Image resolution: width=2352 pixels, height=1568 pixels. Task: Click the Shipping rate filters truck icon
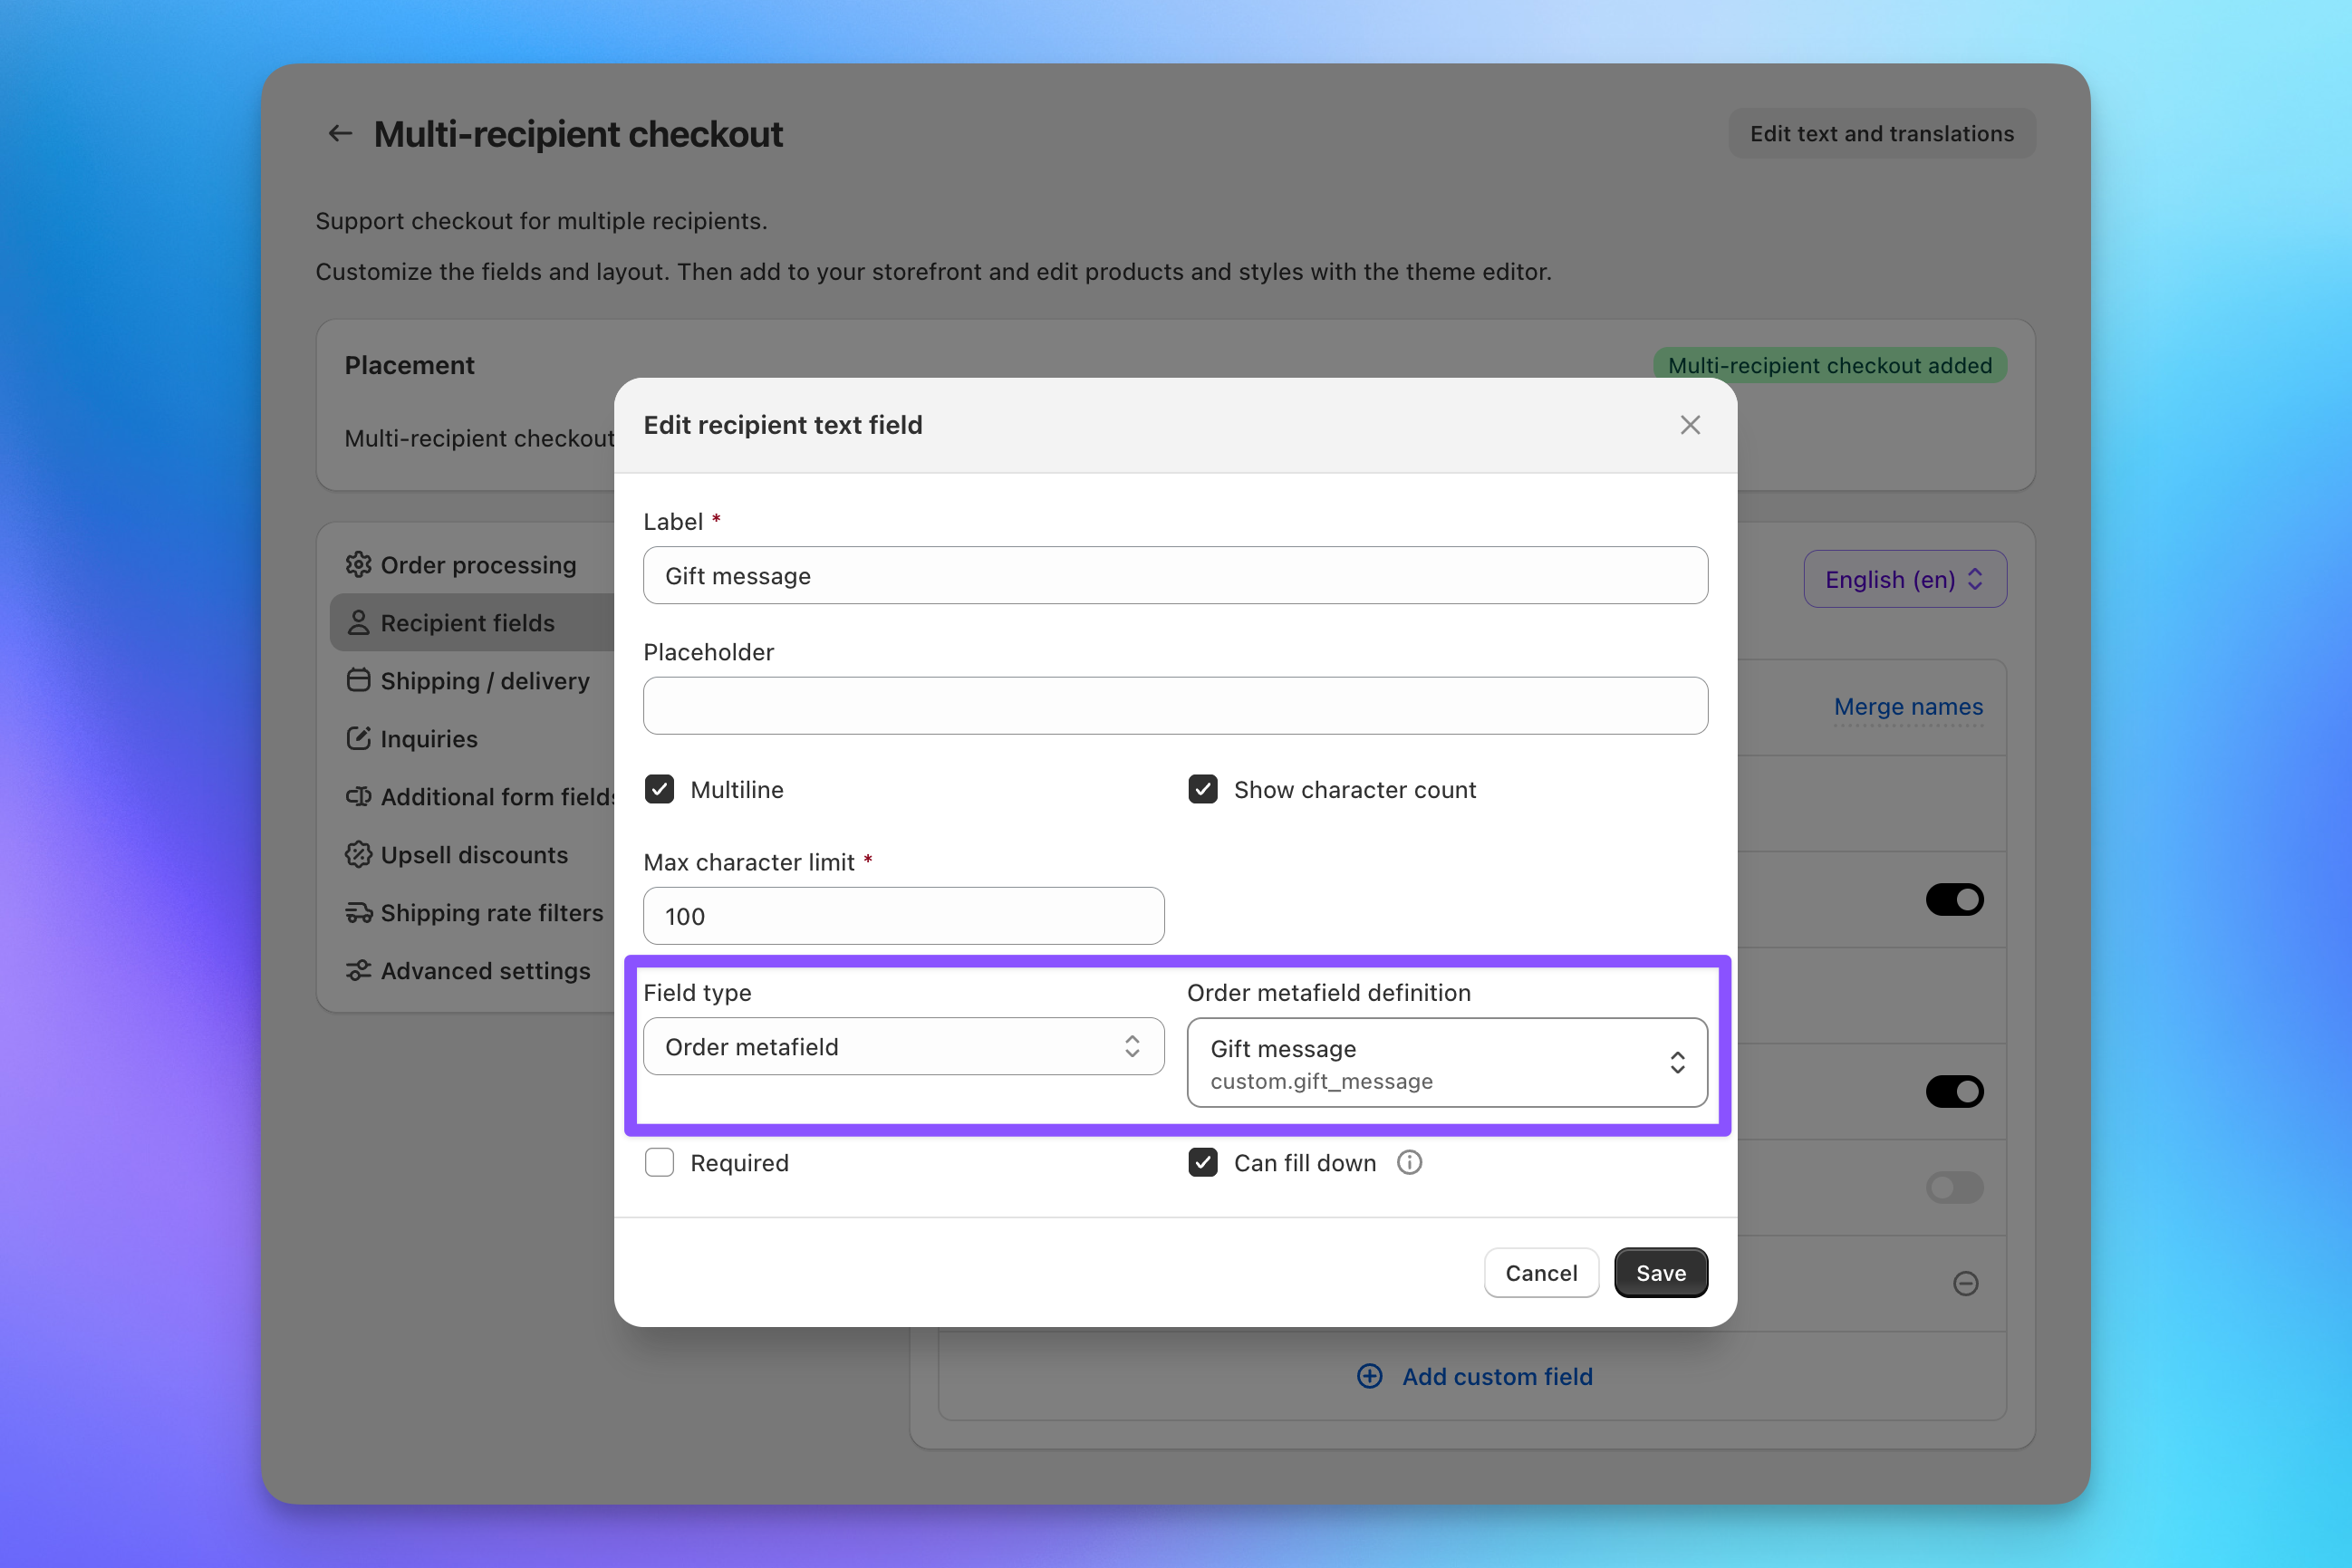coord(358,912)
